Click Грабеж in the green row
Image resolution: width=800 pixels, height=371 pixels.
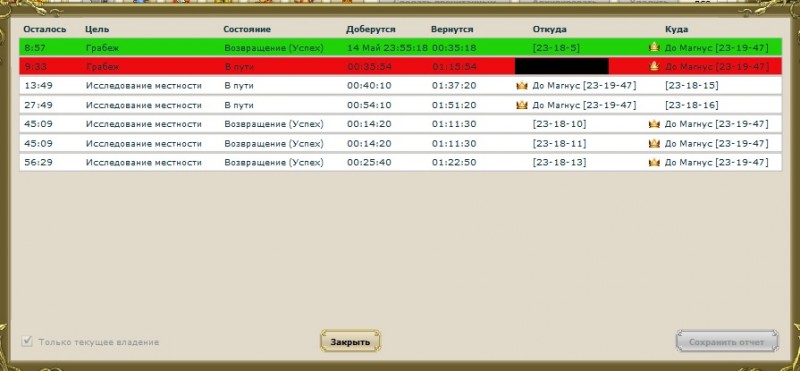(103, 48)
